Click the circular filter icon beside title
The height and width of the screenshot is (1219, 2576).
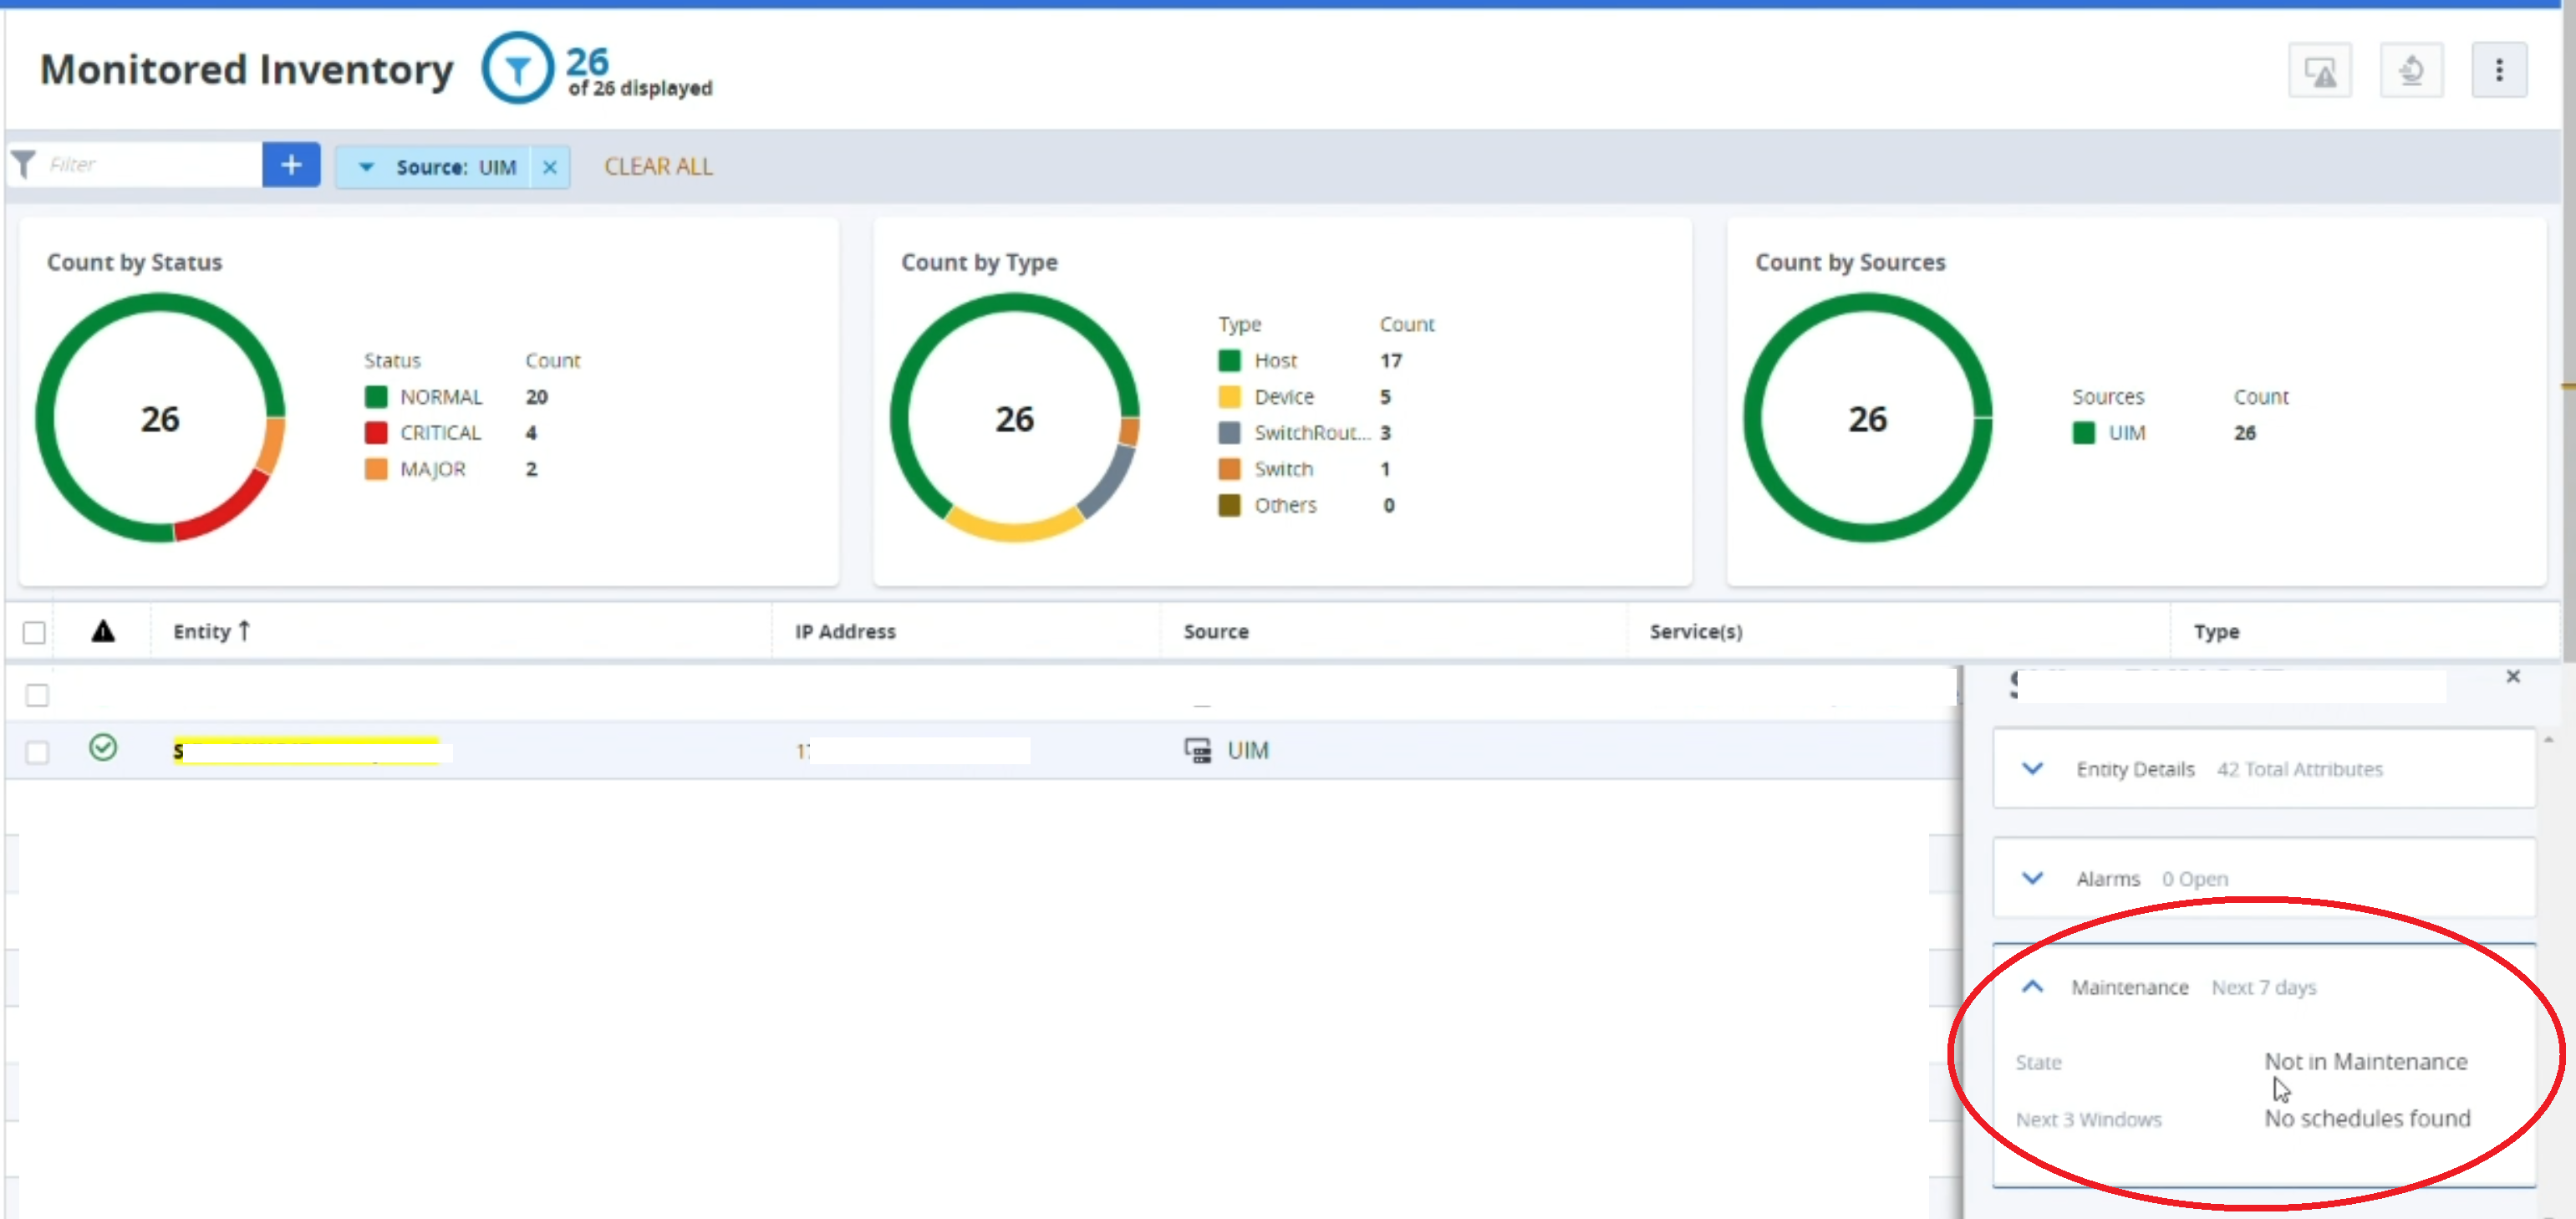click(517, 68)
